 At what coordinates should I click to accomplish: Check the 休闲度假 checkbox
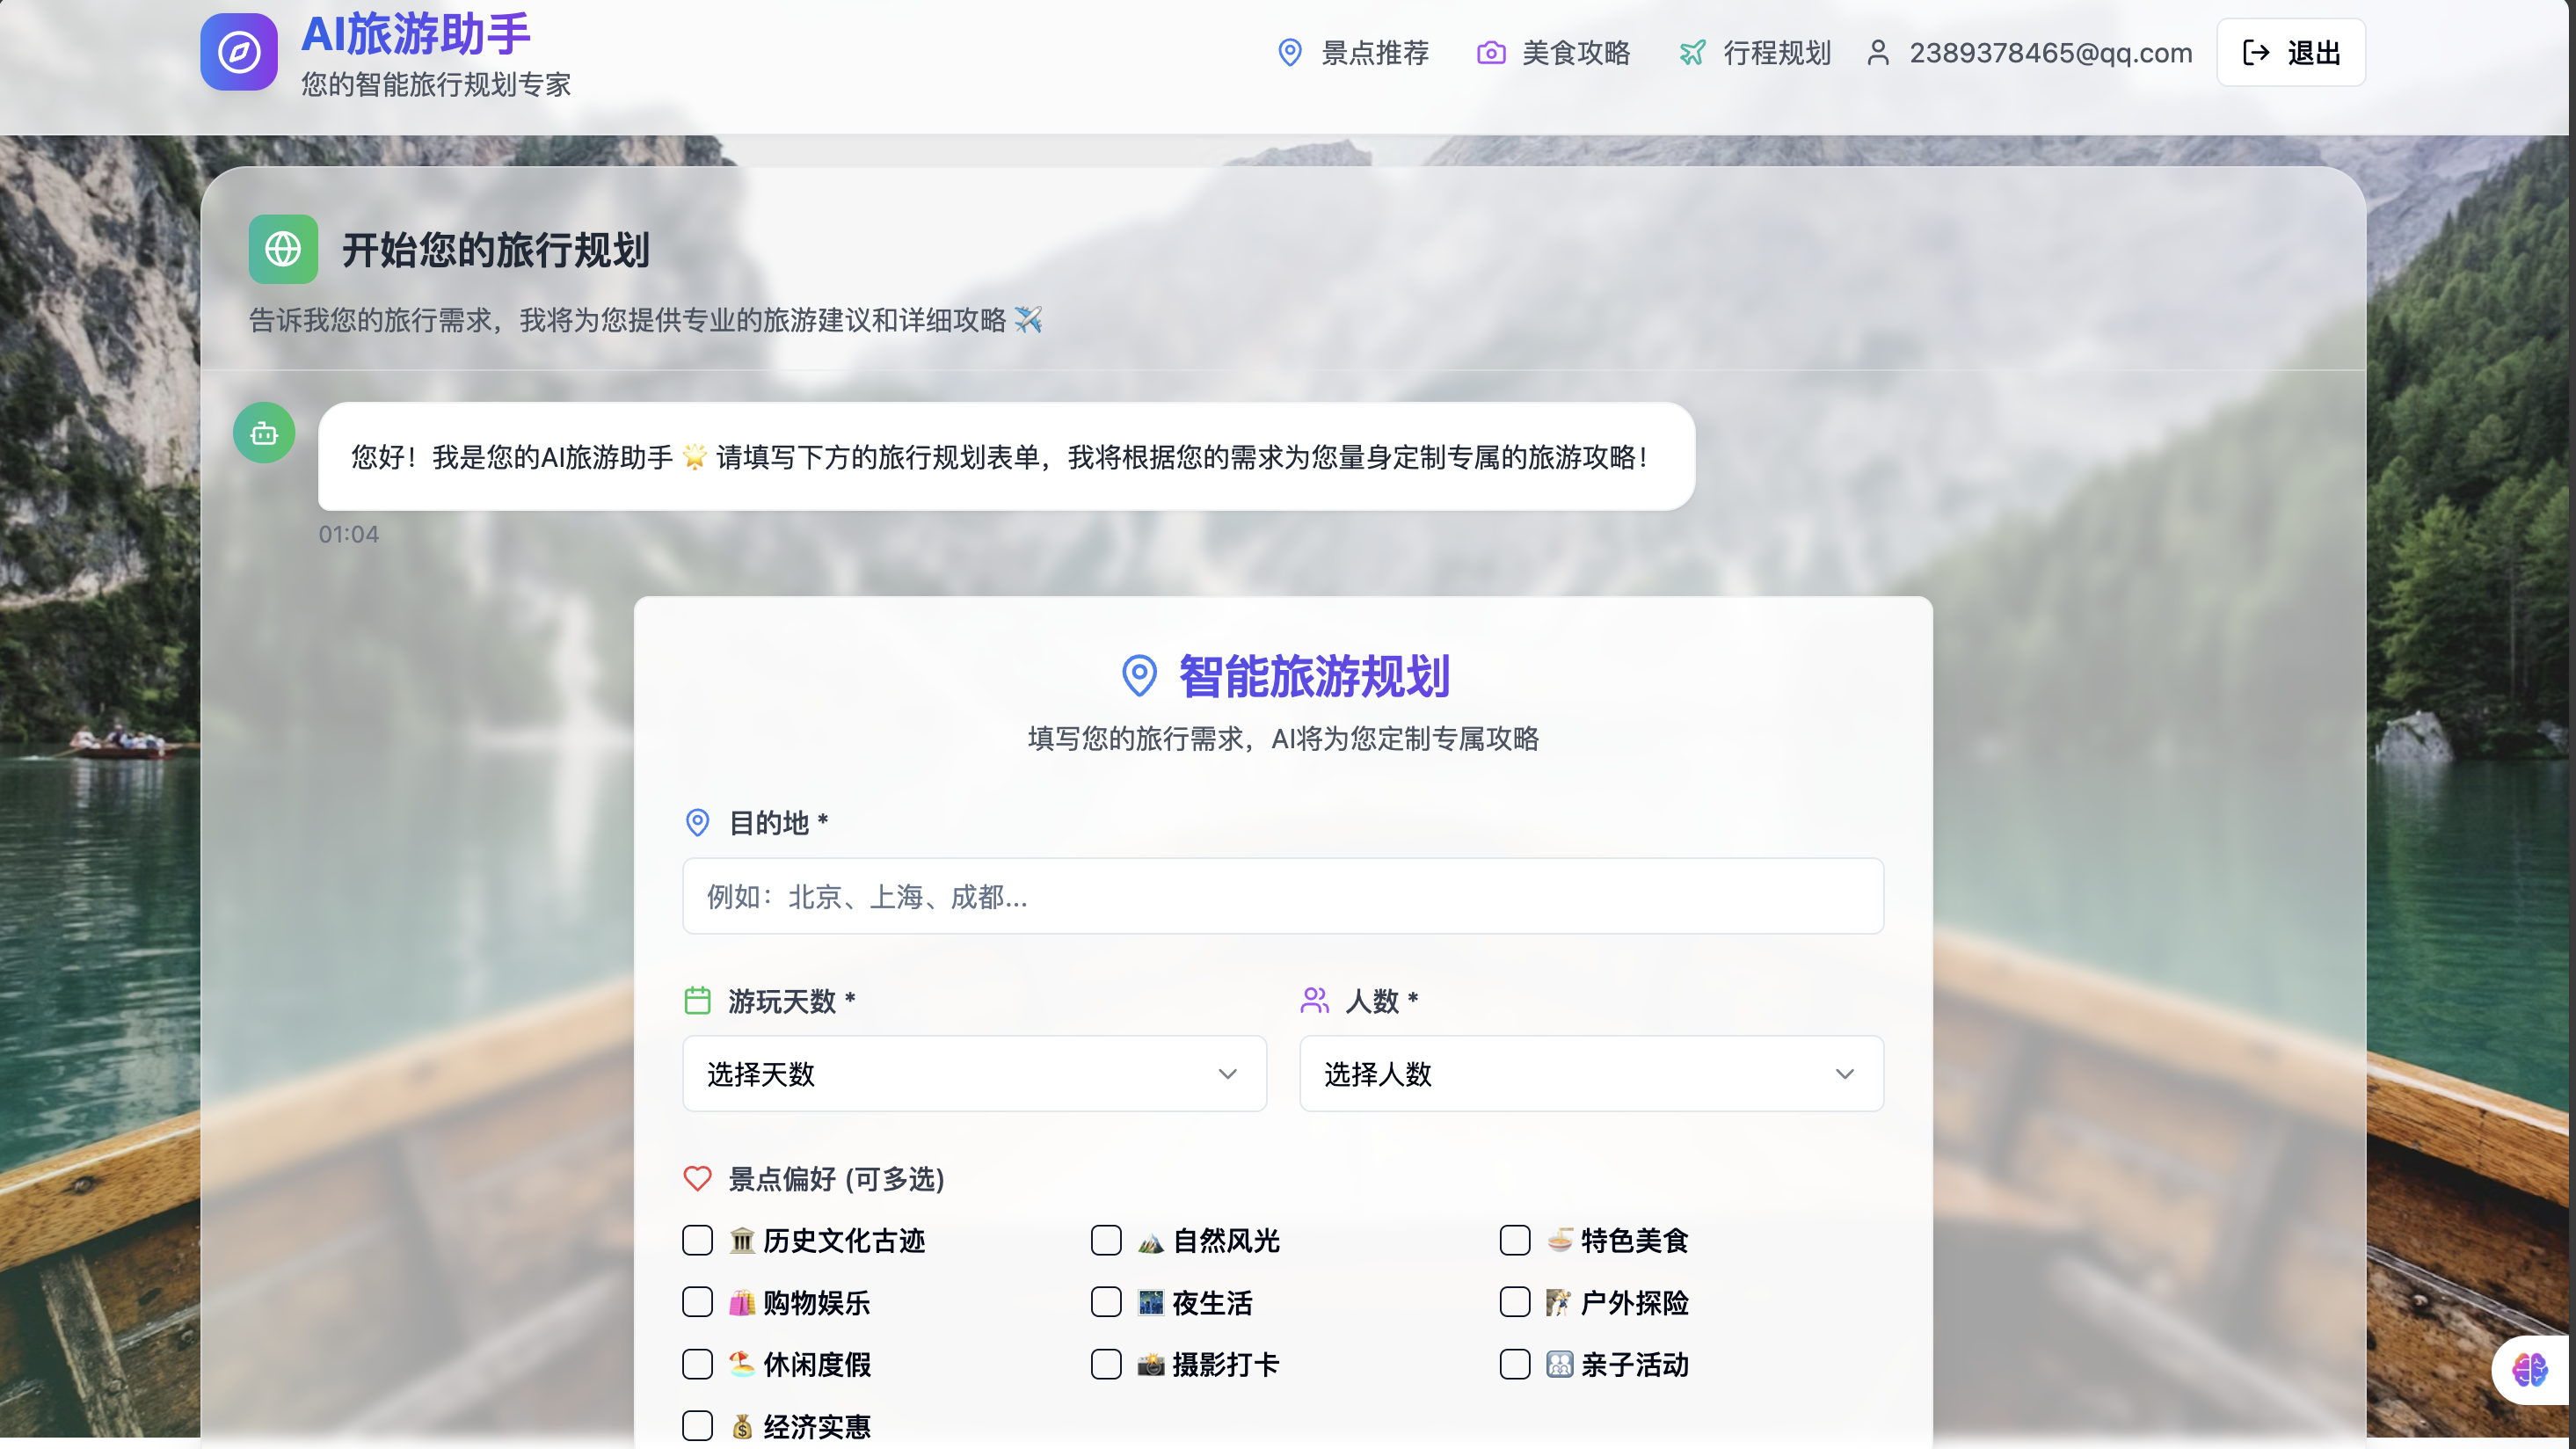(697, 1364)
